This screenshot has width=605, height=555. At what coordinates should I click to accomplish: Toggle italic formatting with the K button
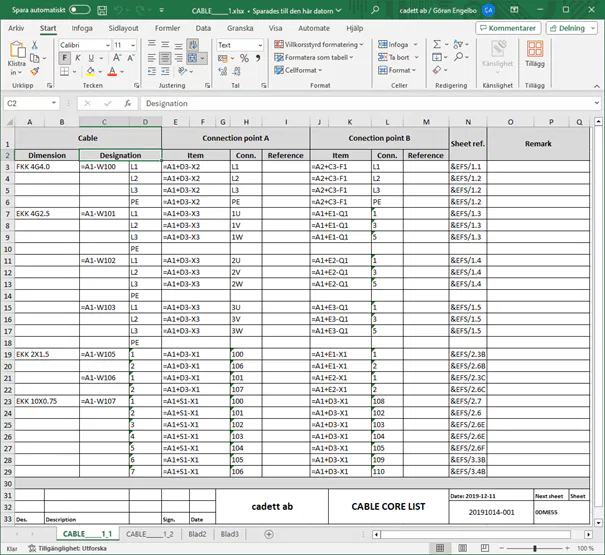[78, 58]
